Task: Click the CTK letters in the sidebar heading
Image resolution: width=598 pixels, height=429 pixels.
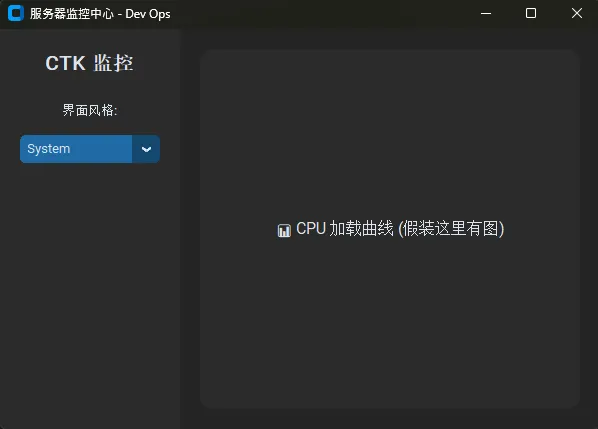Action: pyautogui.click(x=65, y=63)
